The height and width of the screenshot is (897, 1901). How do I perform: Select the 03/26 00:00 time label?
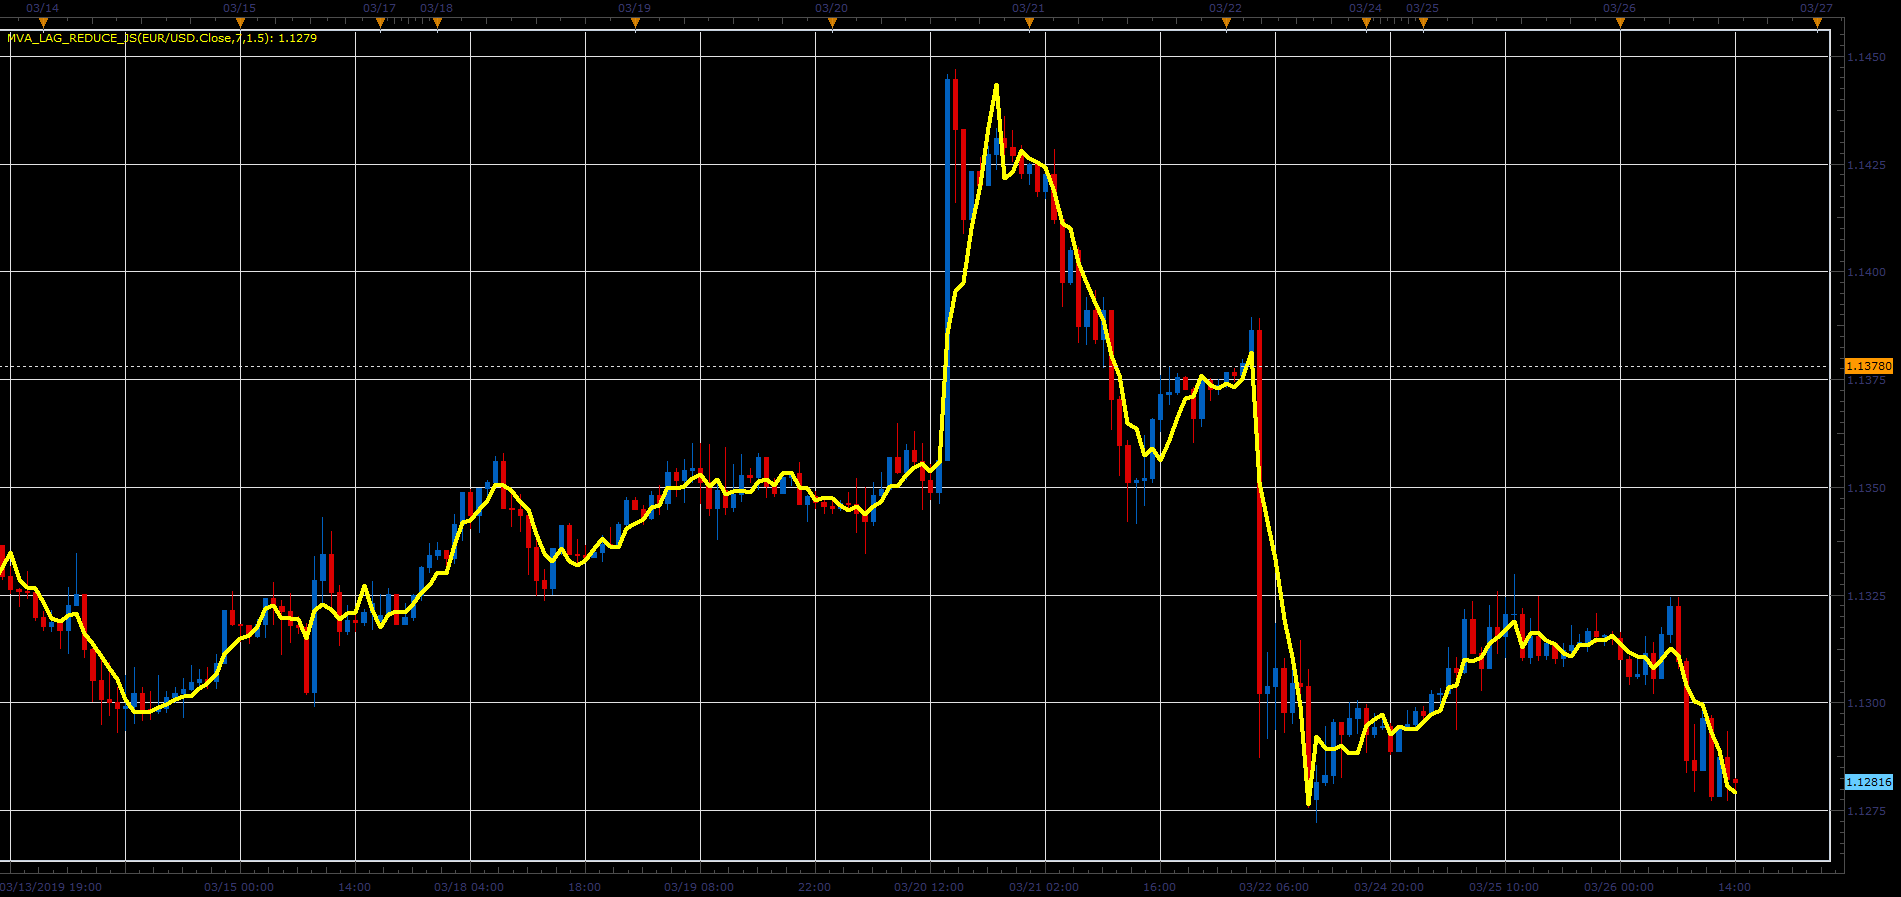click(x=1619, y=887)
